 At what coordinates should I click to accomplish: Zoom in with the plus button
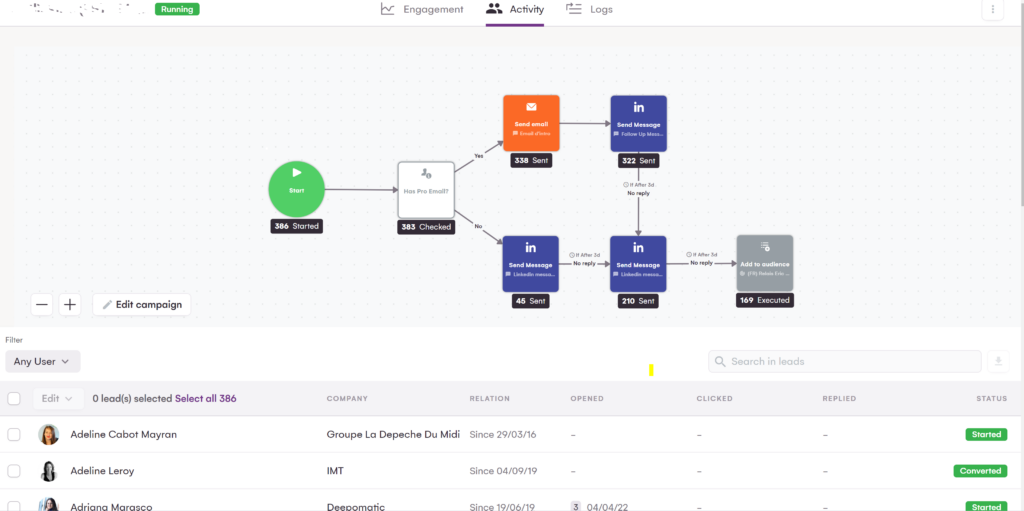69,304
